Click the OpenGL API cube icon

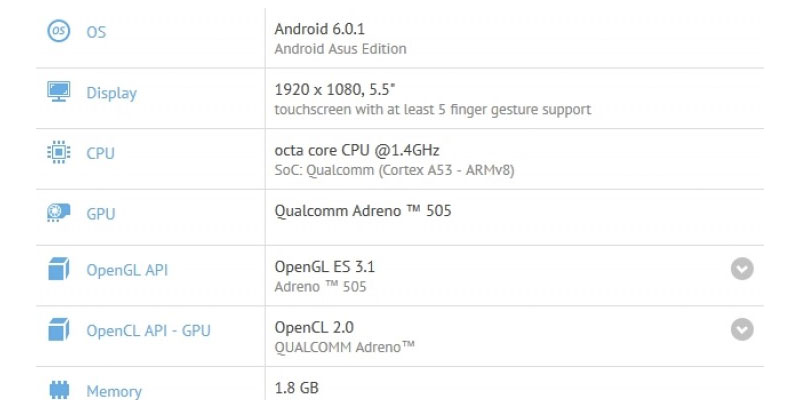point(59,269)
